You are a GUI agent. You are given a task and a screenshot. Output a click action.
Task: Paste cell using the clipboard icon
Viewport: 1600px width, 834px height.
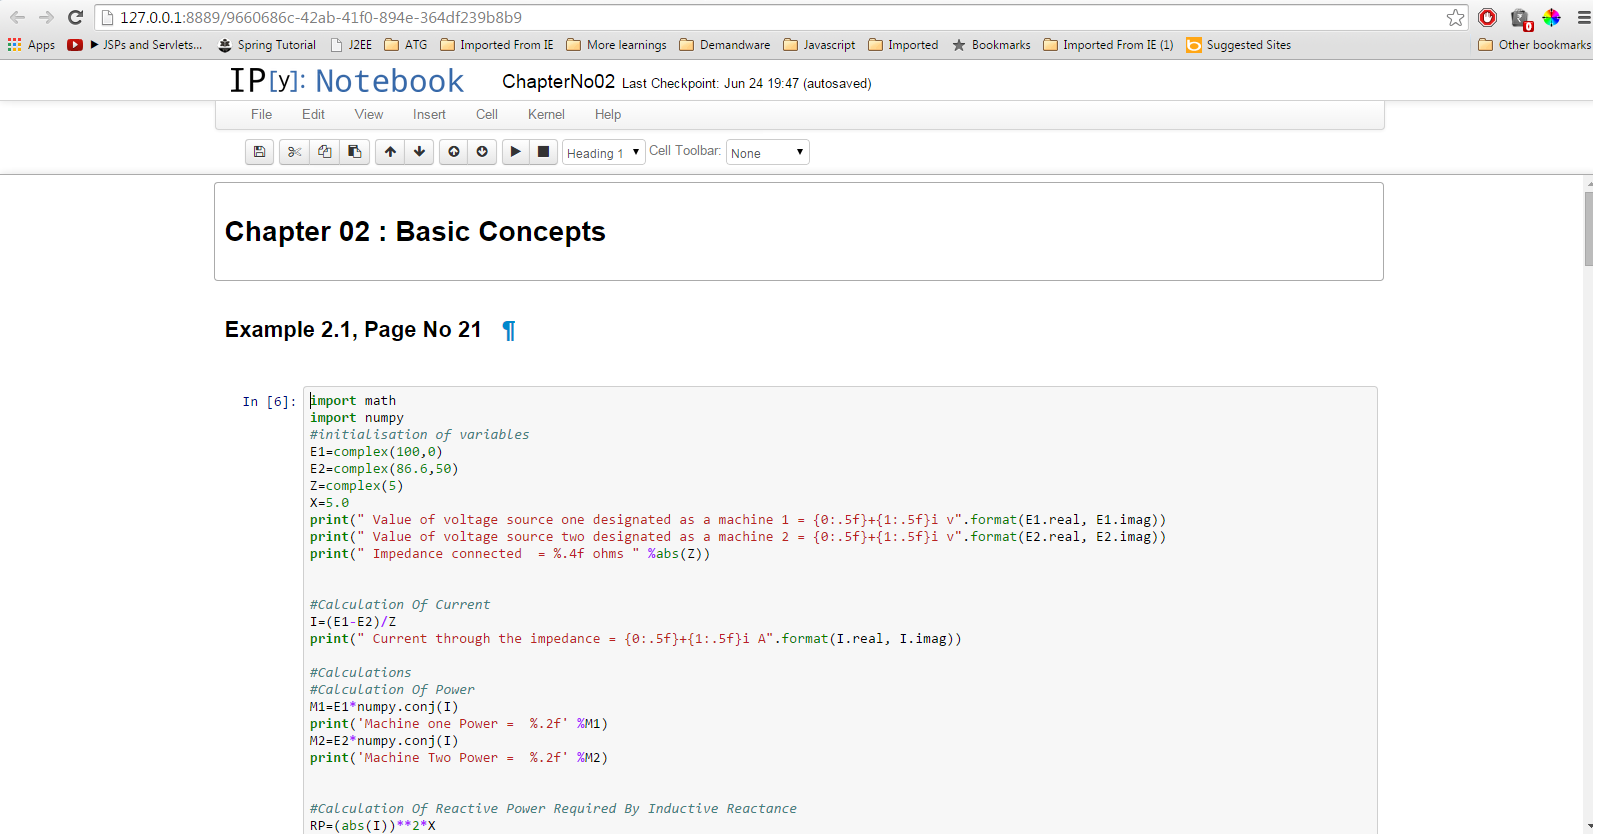pos(354,152)
